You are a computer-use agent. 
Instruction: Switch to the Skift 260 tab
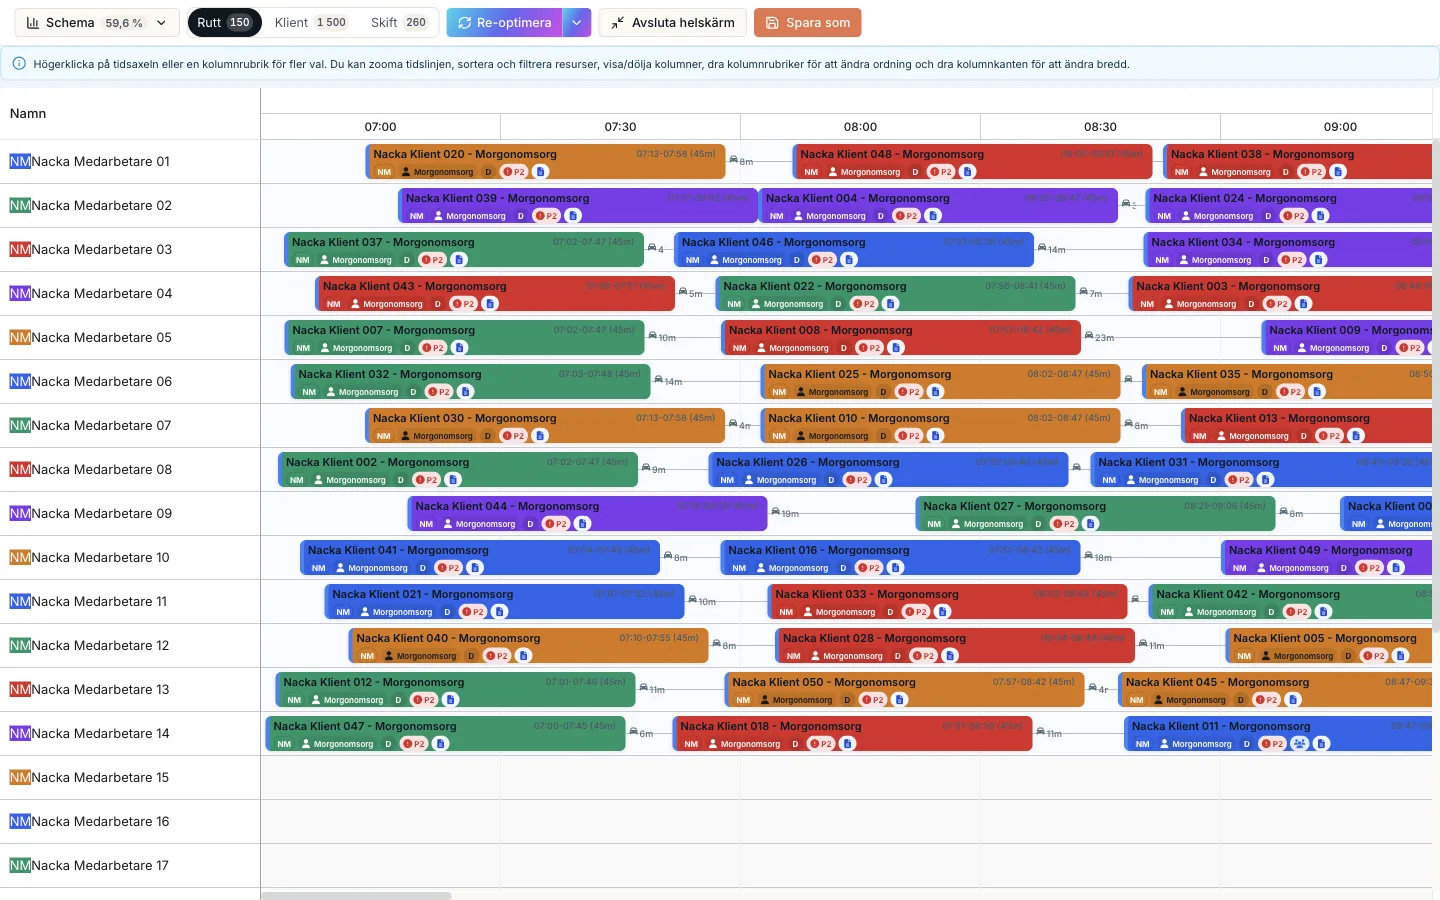point(399,22)
